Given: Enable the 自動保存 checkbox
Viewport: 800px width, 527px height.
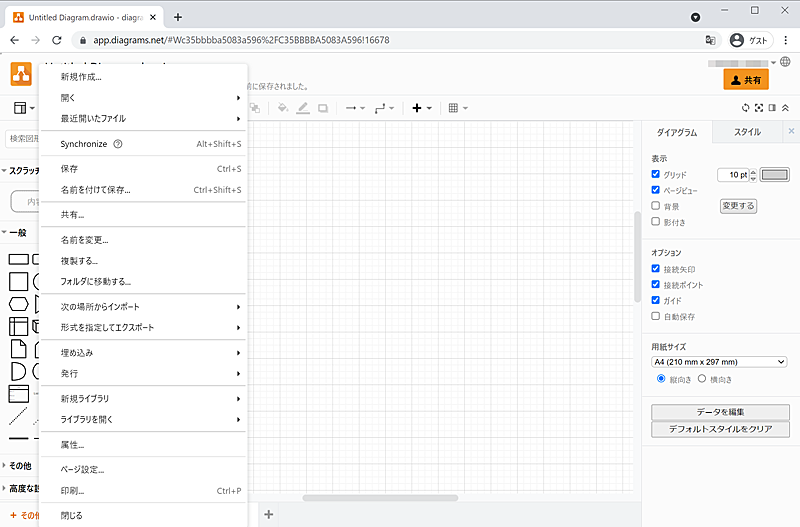Looking at the screenshot, I should tap(656, 317).
